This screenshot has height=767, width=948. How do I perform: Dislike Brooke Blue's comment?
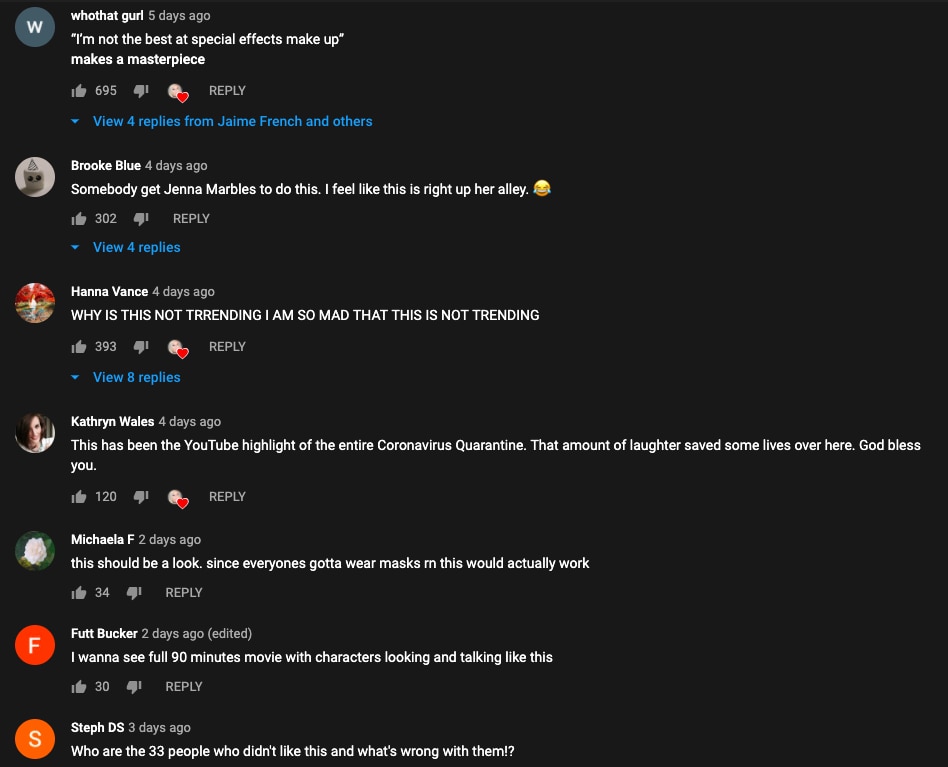(x=141, y=219)
